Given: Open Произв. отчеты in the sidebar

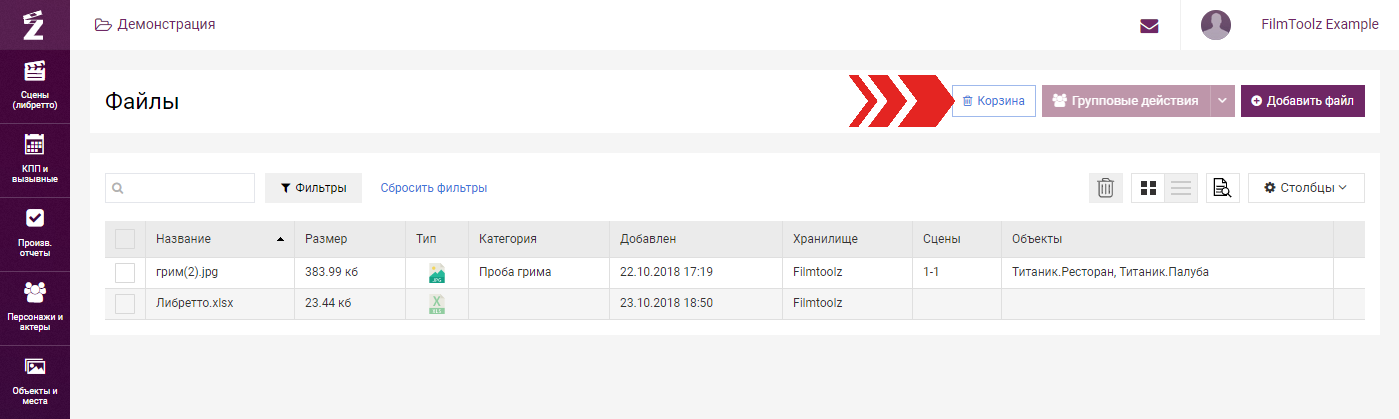Looking at the screenshot, I should (35, 234).
